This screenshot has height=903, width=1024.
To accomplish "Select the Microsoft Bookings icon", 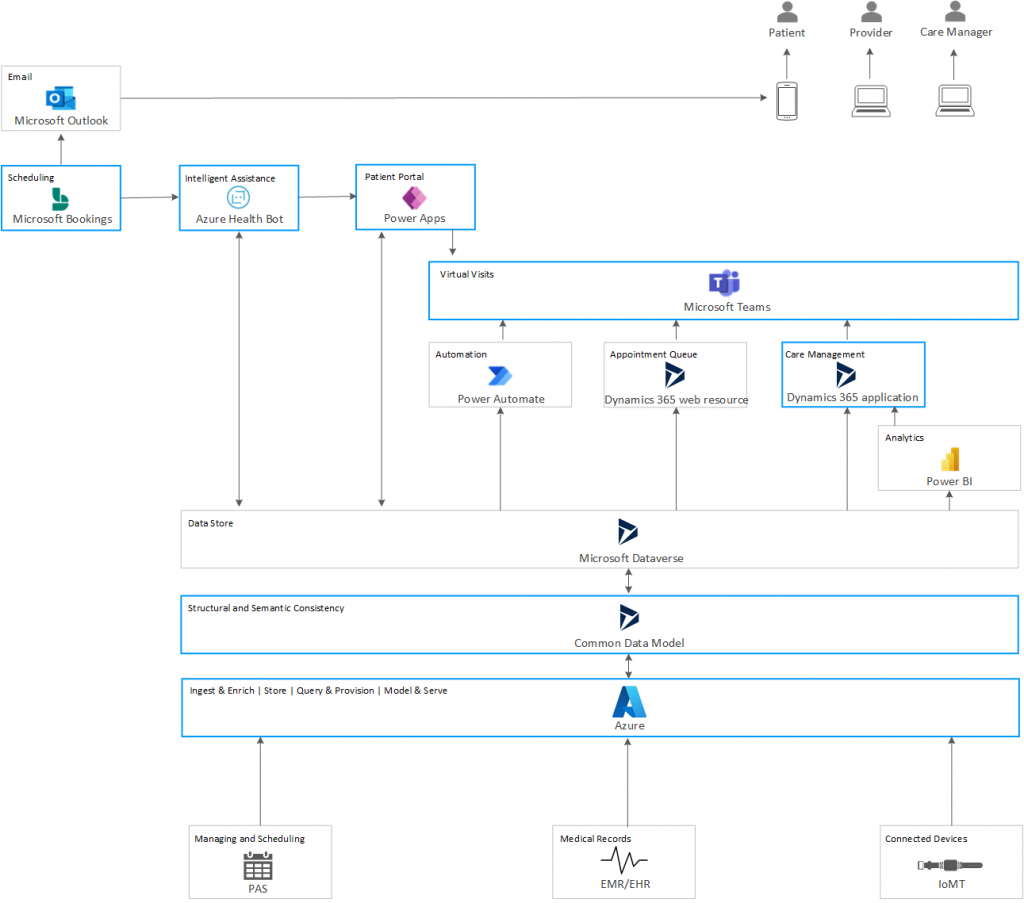I will pyautogui.click(x=60, y=199).
